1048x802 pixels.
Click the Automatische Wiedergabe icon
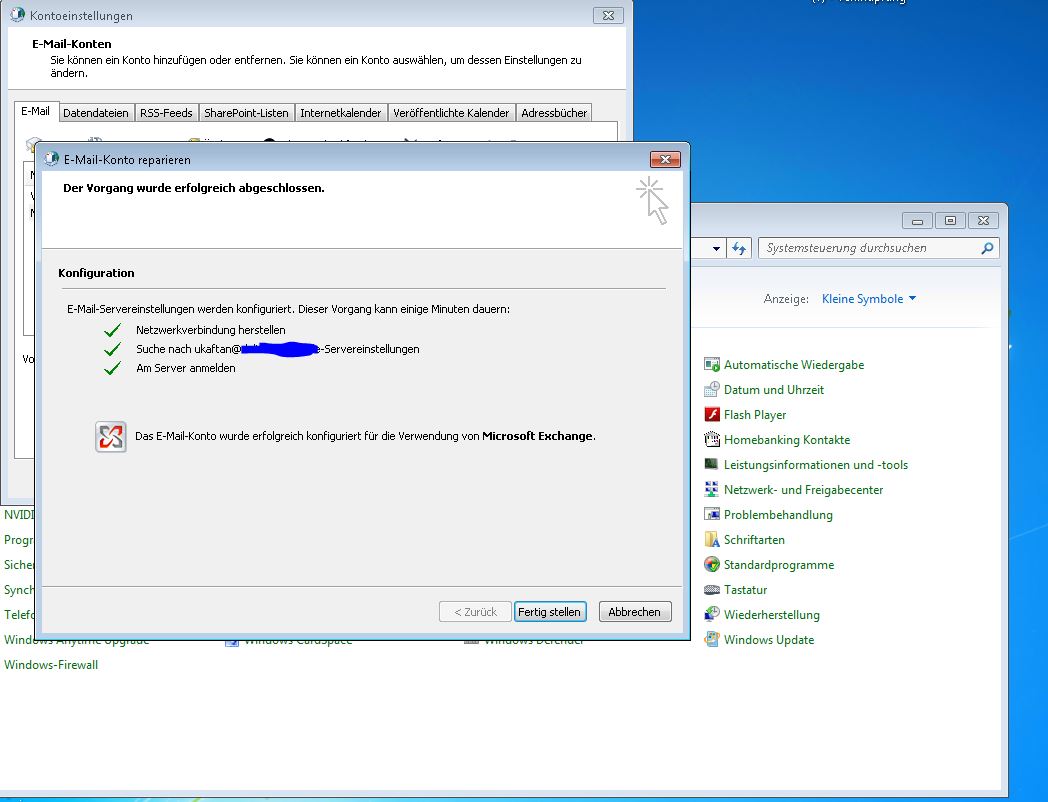point(712,365)
